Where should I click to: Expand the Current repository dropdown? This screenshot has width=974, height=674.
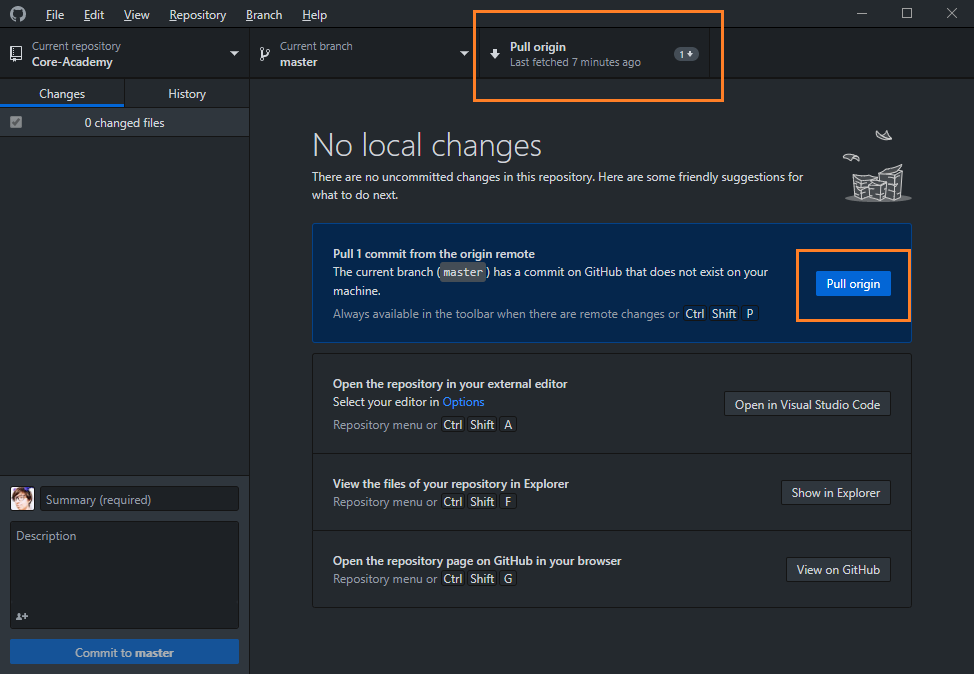[x=234, y=54]
